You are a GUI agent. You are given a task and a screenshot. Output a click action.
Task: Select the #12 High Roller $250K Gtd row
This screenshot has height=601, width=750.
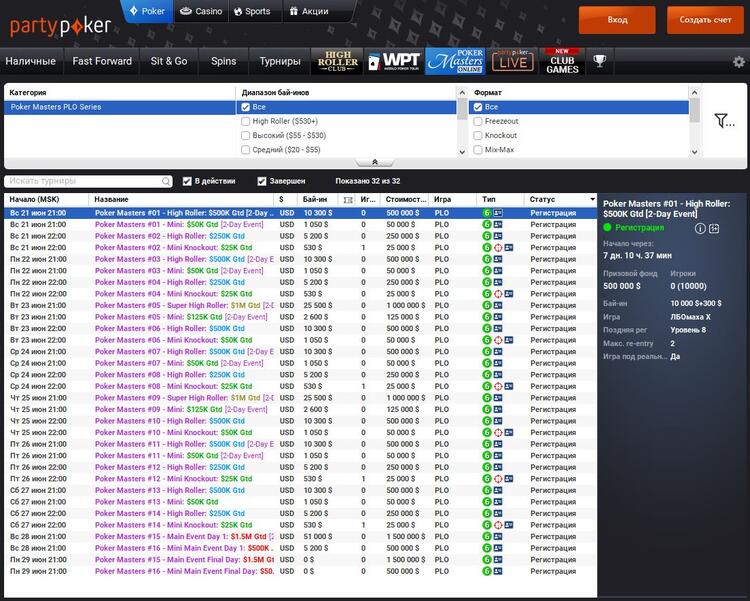(x=300, y=467)
